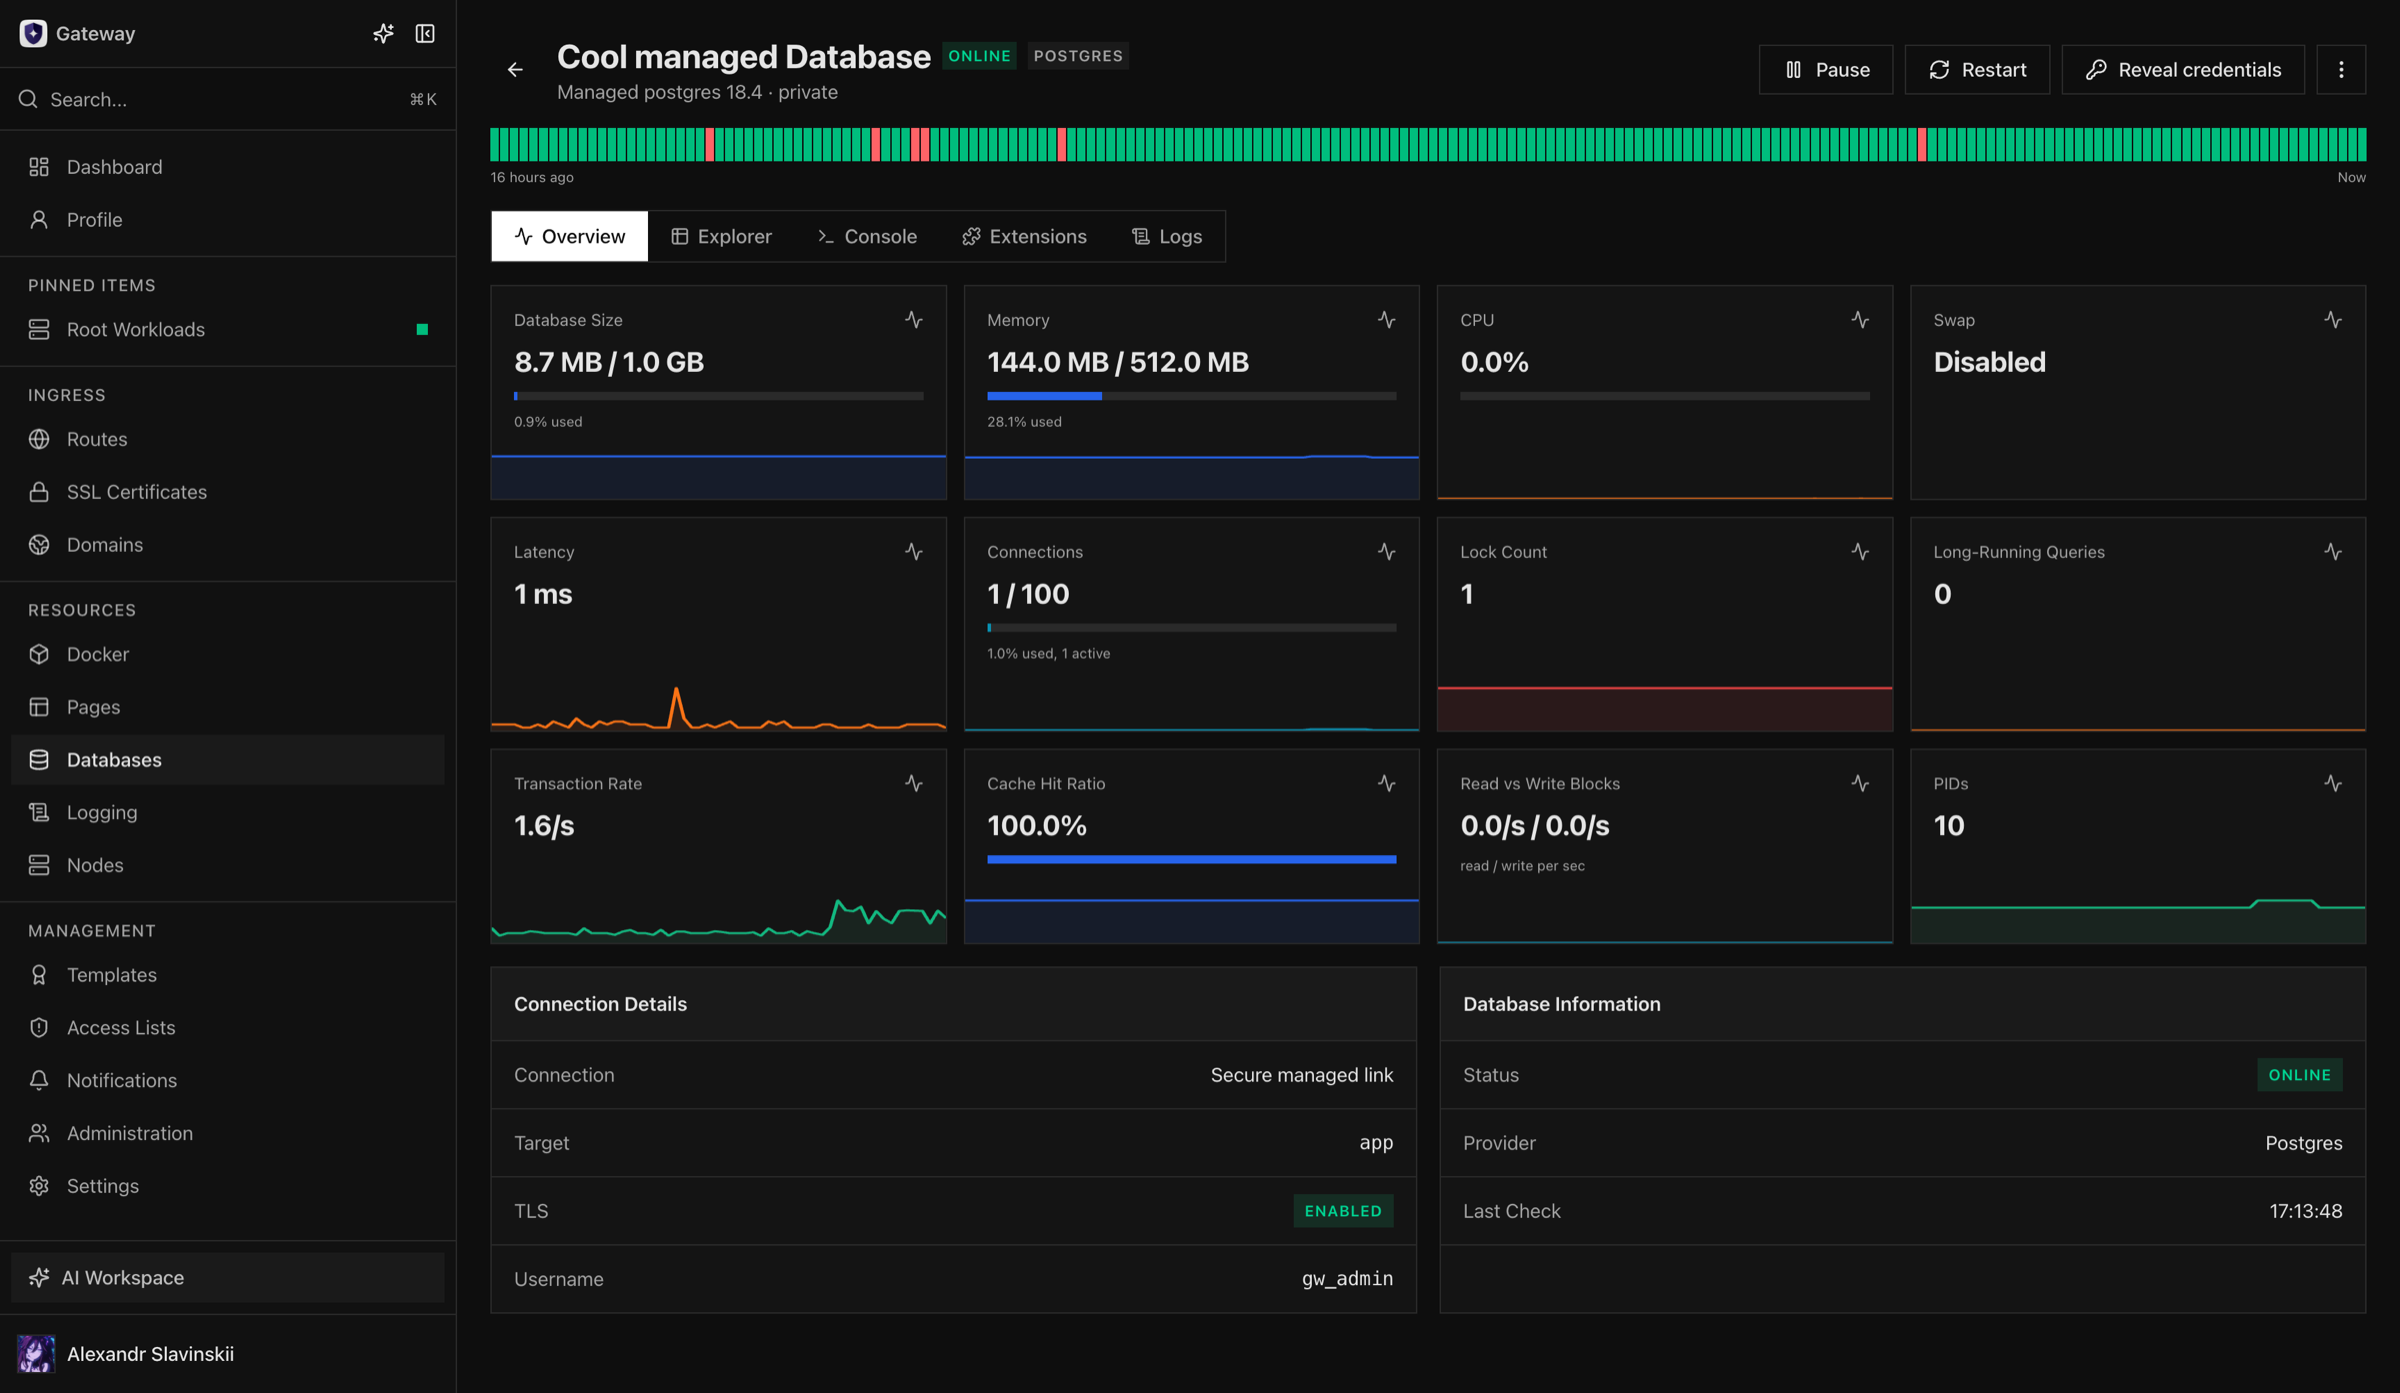Focus the sidebar Search field
2400x1393 pixels.
pyautogui.click(x=228, y=99)
